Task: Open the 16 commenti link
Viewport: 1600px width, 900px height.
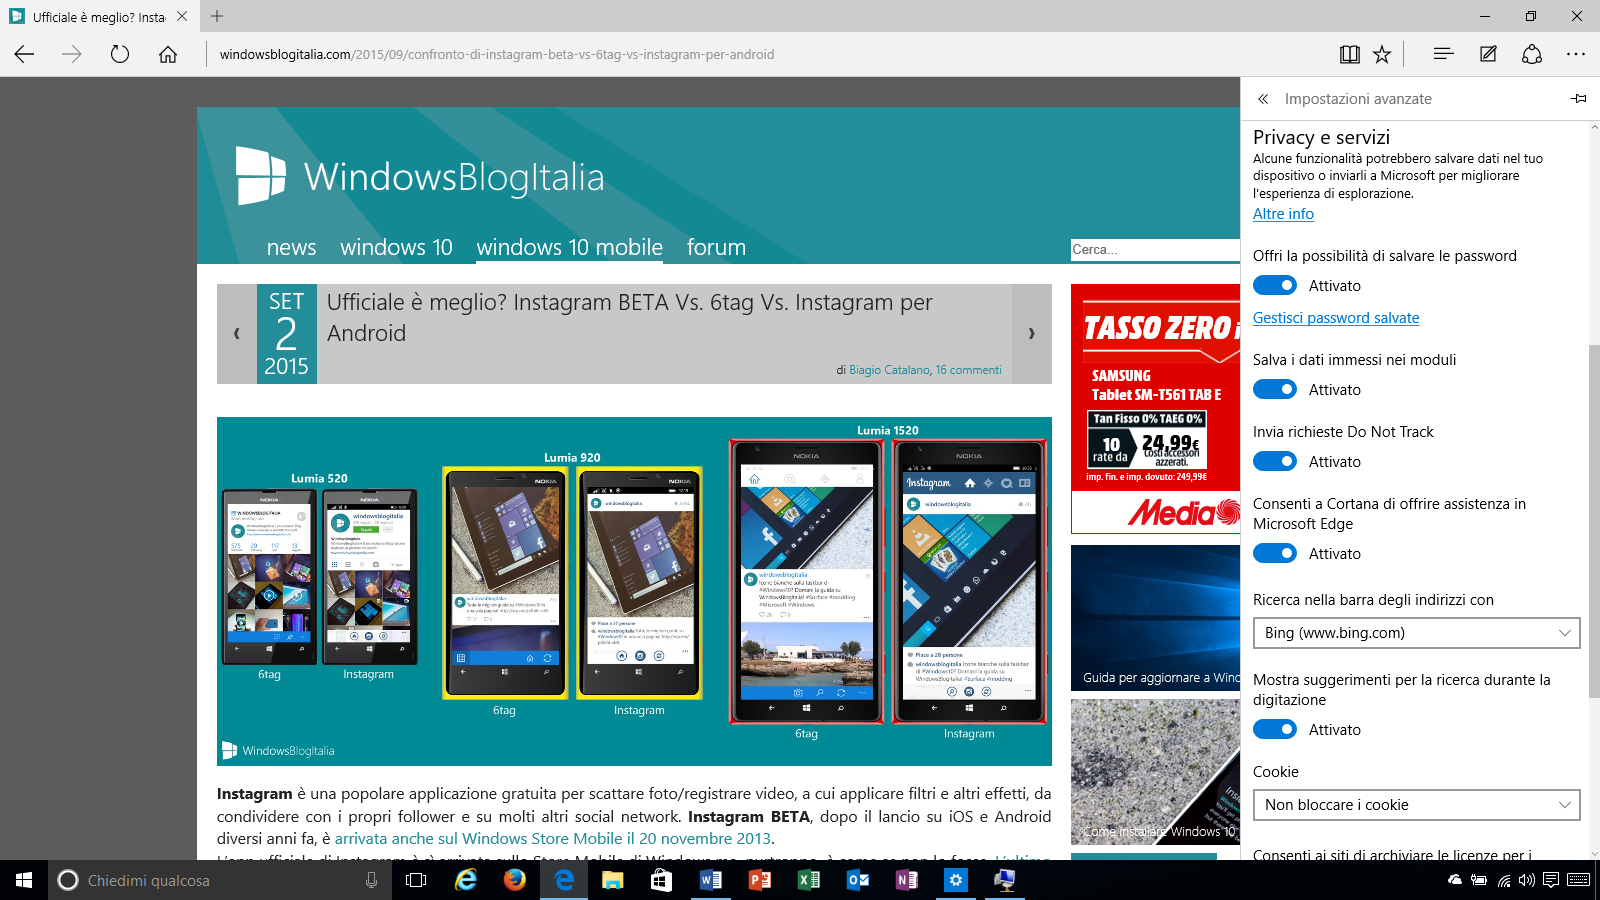Action: (968, 370)
